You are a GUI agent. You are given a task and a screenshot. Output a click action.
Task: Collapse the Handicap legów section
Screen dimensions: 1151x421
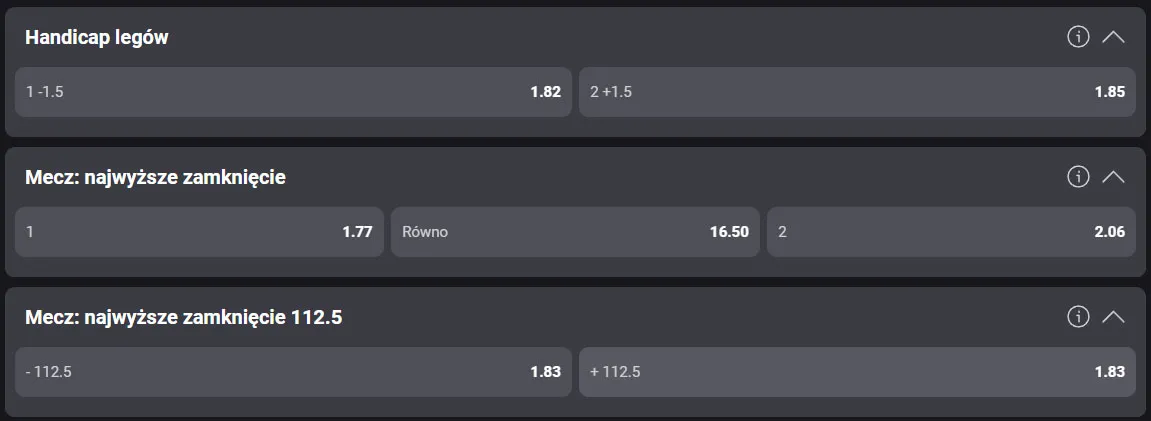pos(1113,37)
